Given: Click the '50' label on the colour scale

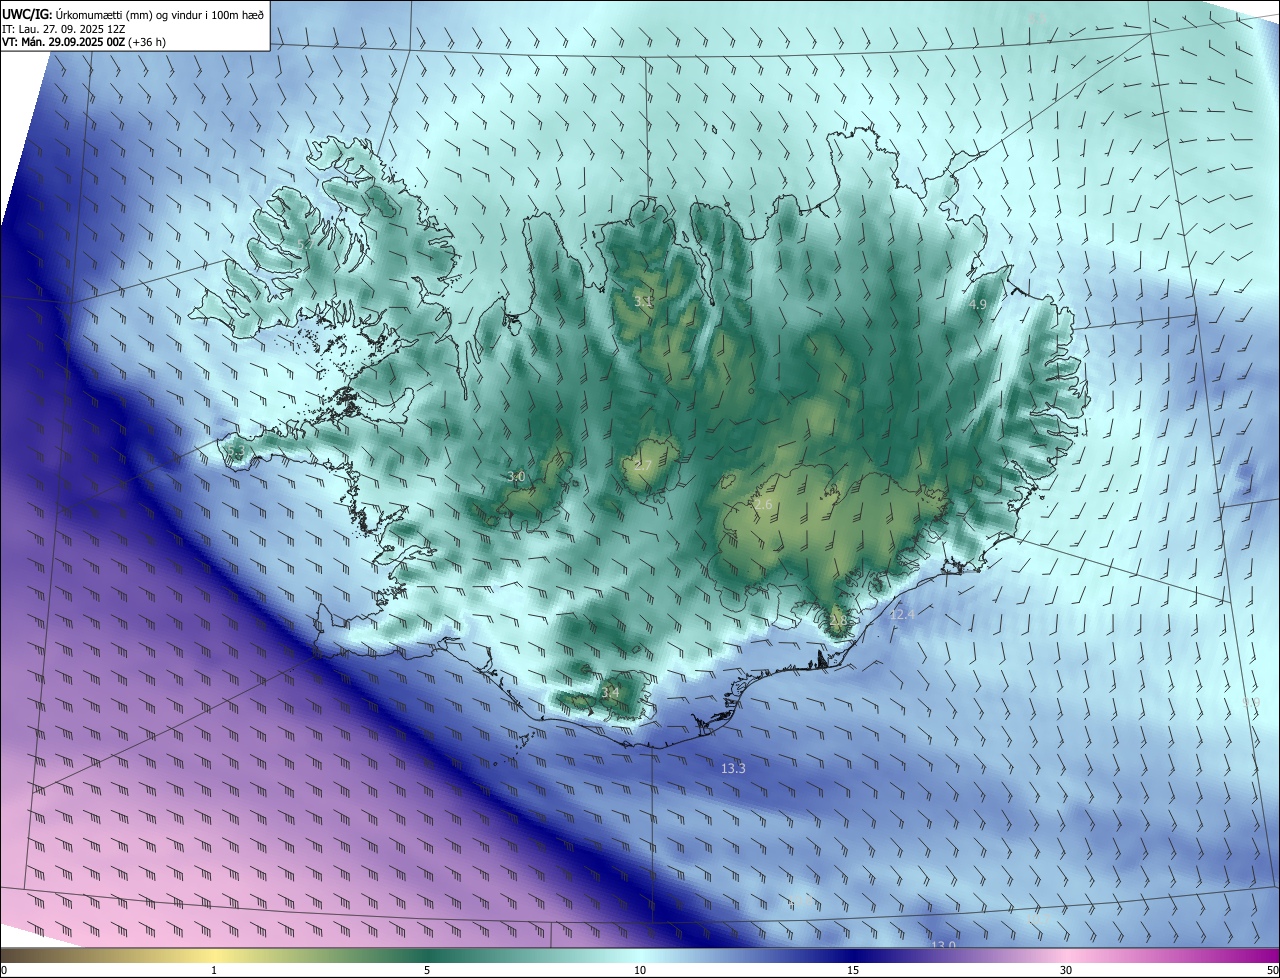Looking at the screenshot, I should click(1272, 970).
